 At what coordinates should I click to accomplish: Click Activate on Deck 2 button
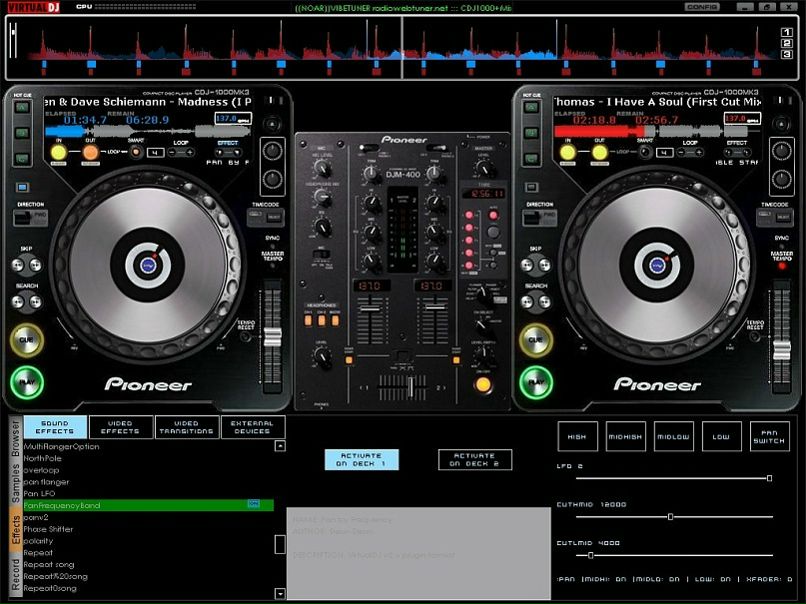point(475,460)
